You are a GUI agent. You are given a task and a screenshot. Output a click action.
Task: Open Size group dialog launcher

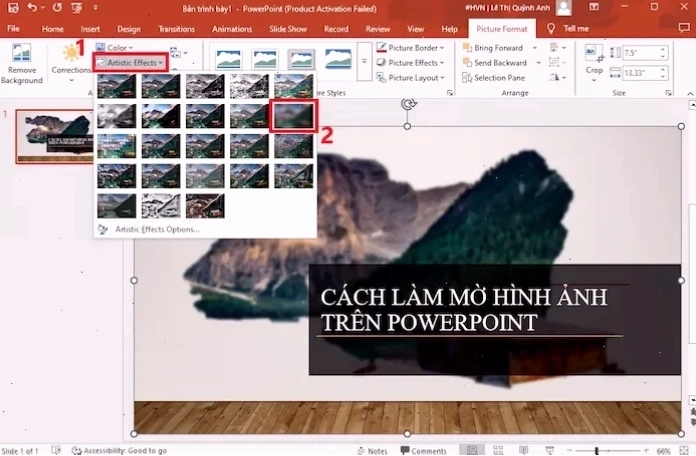pos(668,93)
